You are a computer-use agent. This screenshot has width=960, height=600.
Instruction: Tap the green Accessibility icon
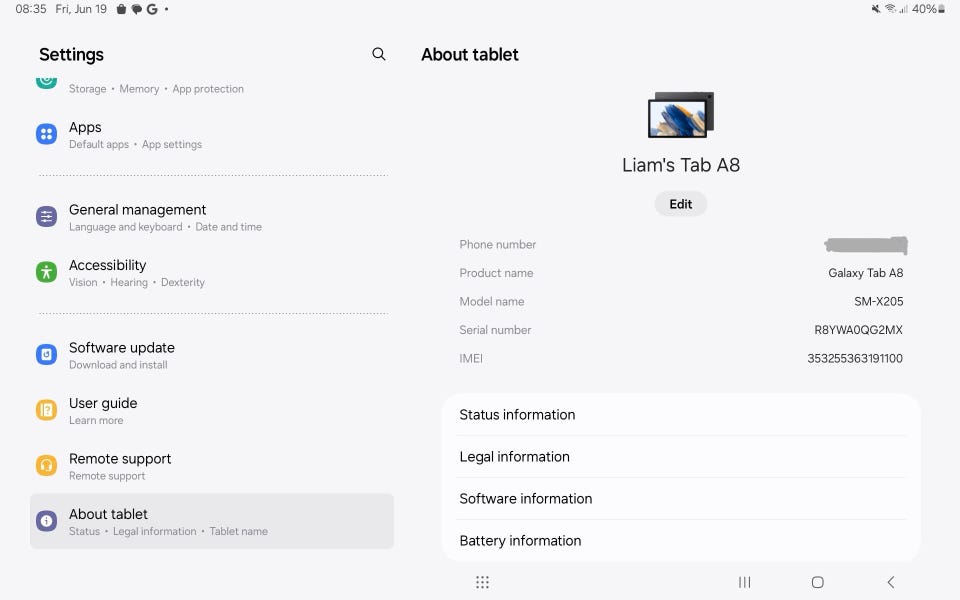47,272
